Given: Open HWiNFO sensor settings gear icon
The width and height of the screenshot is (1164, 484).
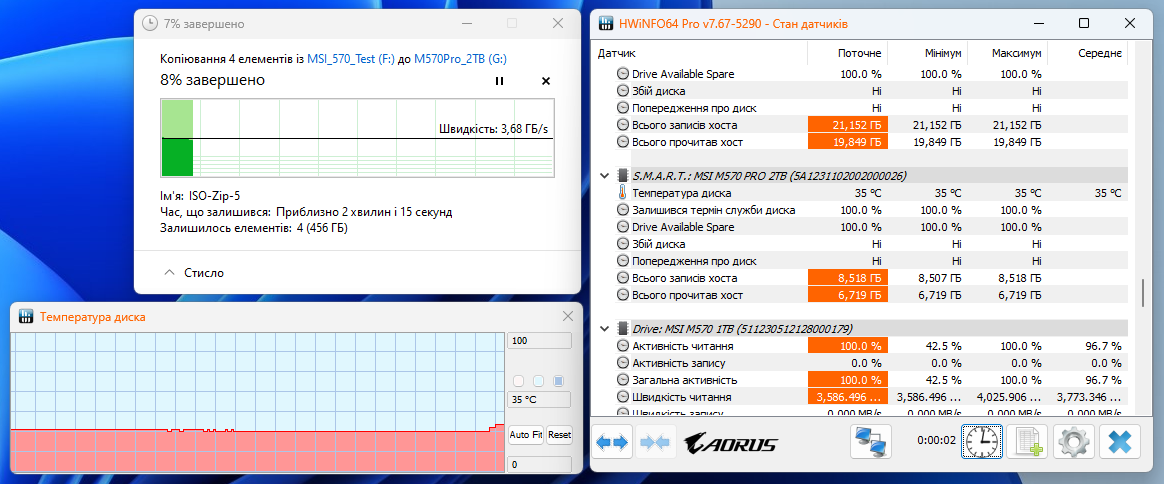Looking at the screenshot, I should pyautogui.click(x=1073, y=442).
